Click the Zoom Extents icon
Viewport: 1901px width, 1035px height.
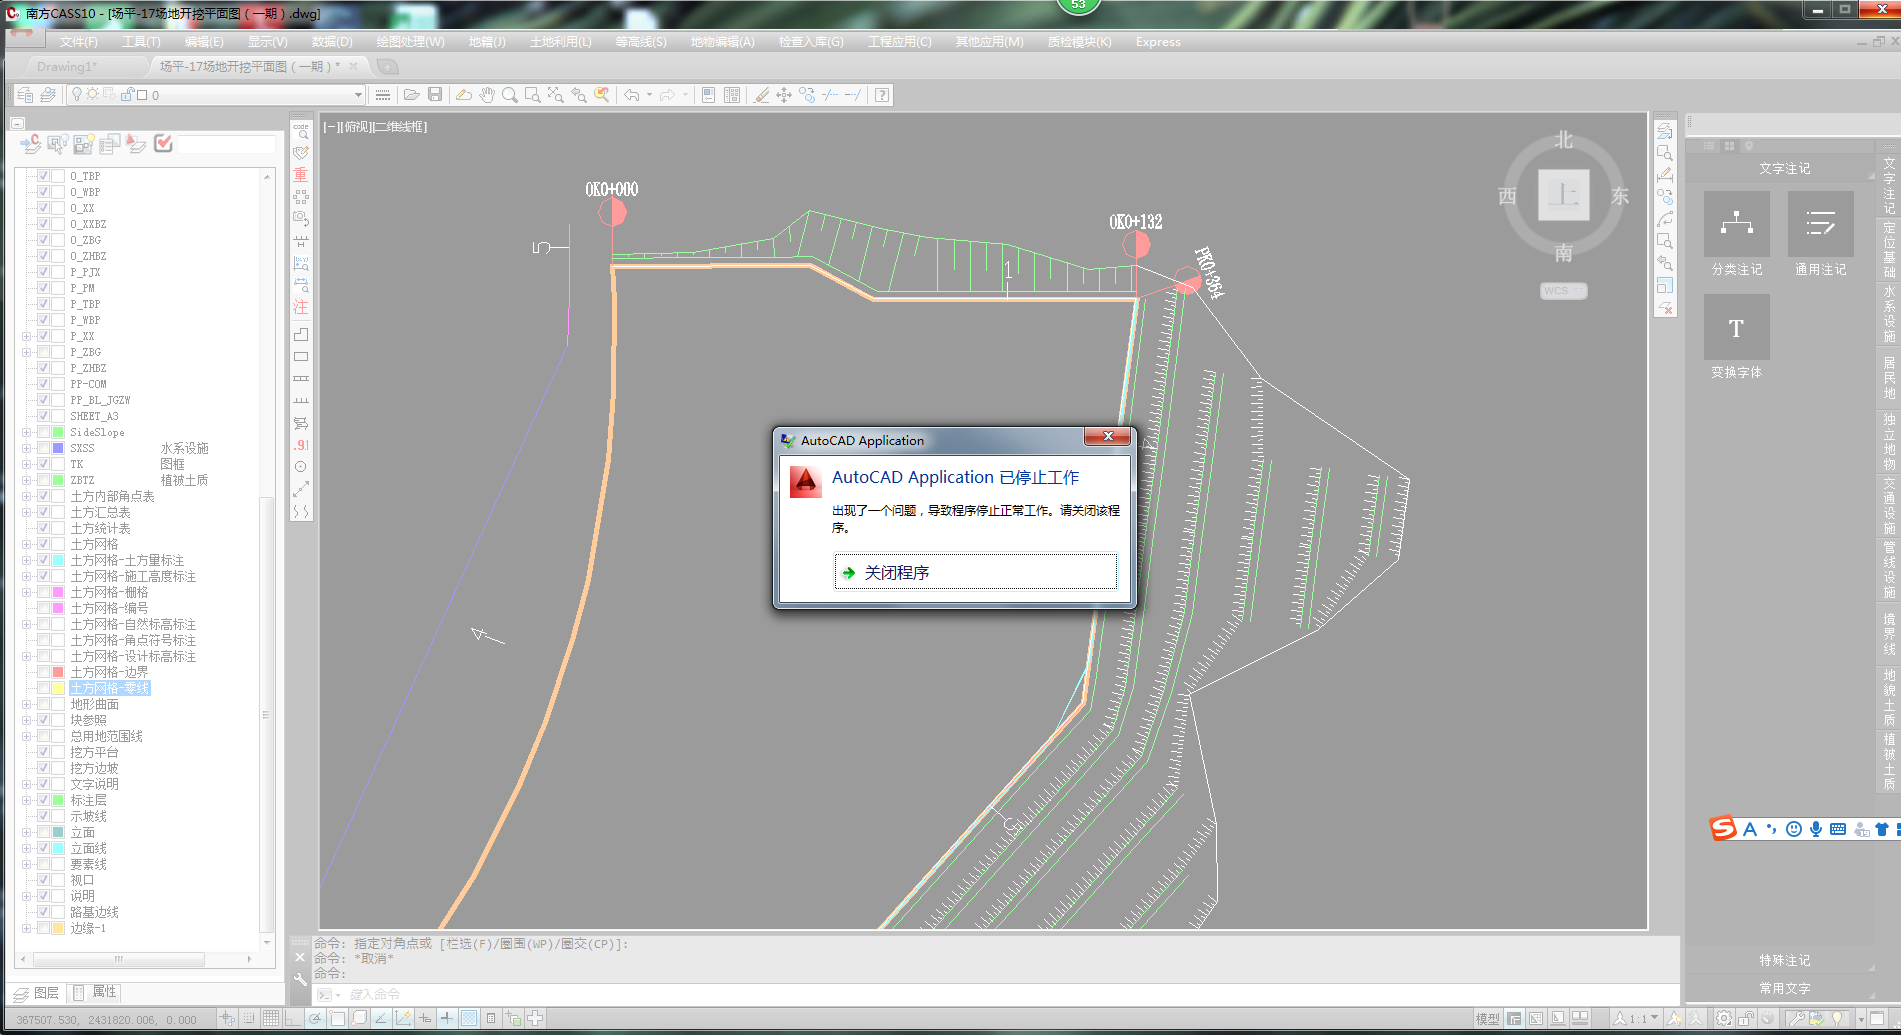(x=556, y=95)
